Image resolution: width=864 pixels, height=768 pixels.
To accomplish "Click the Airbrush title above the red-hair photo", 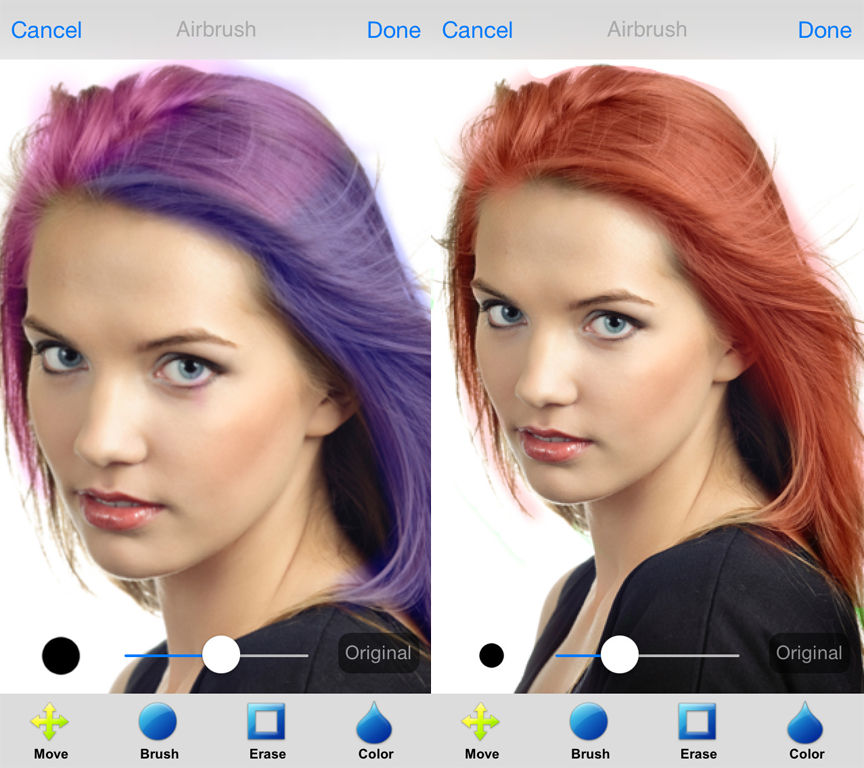I will coord(647,30).
